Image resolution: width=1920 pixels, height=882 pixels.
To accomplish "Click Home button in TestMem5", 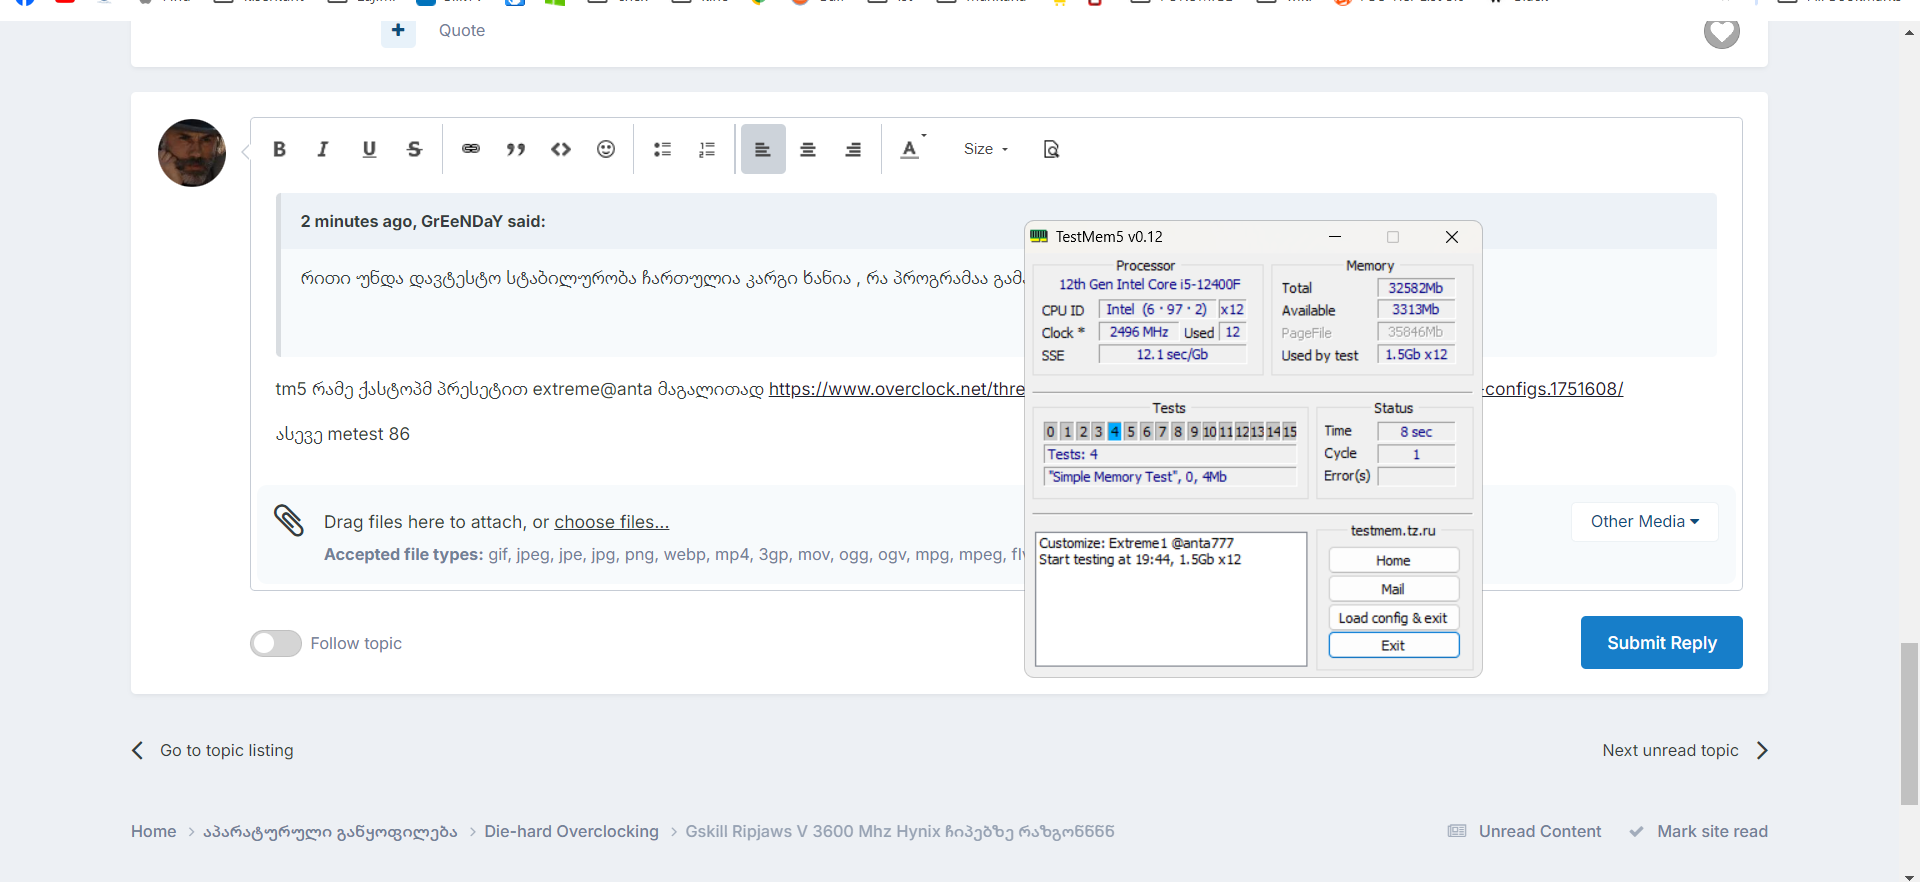I will point(1394,561).
